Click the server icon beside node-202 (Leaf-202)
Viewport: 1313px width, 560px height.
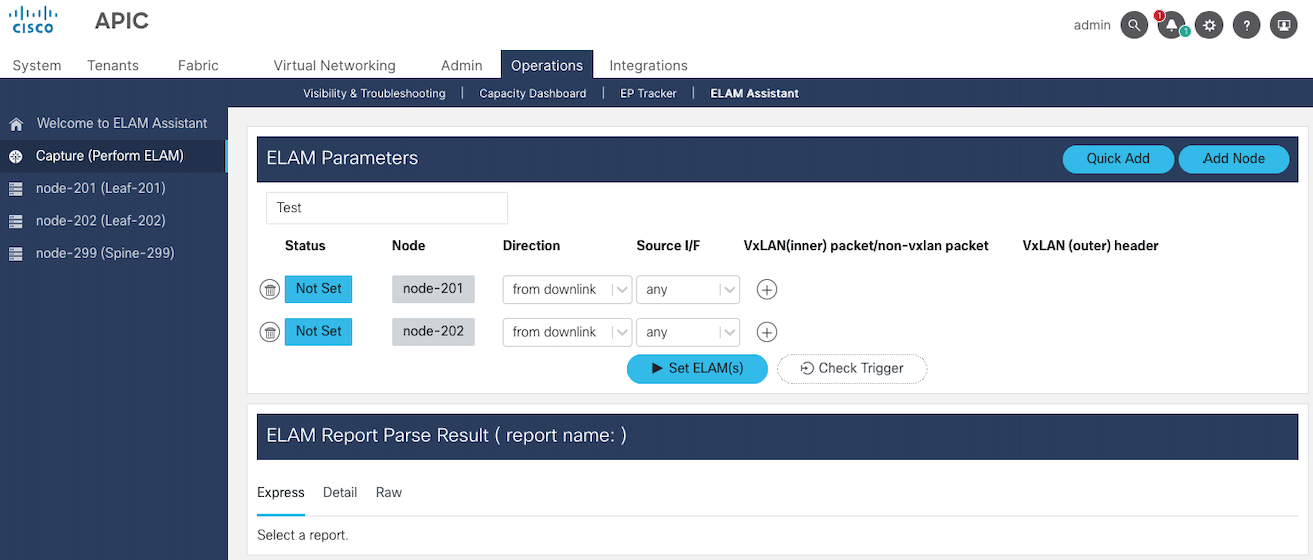pyautogui.click(x=16, y=221)
